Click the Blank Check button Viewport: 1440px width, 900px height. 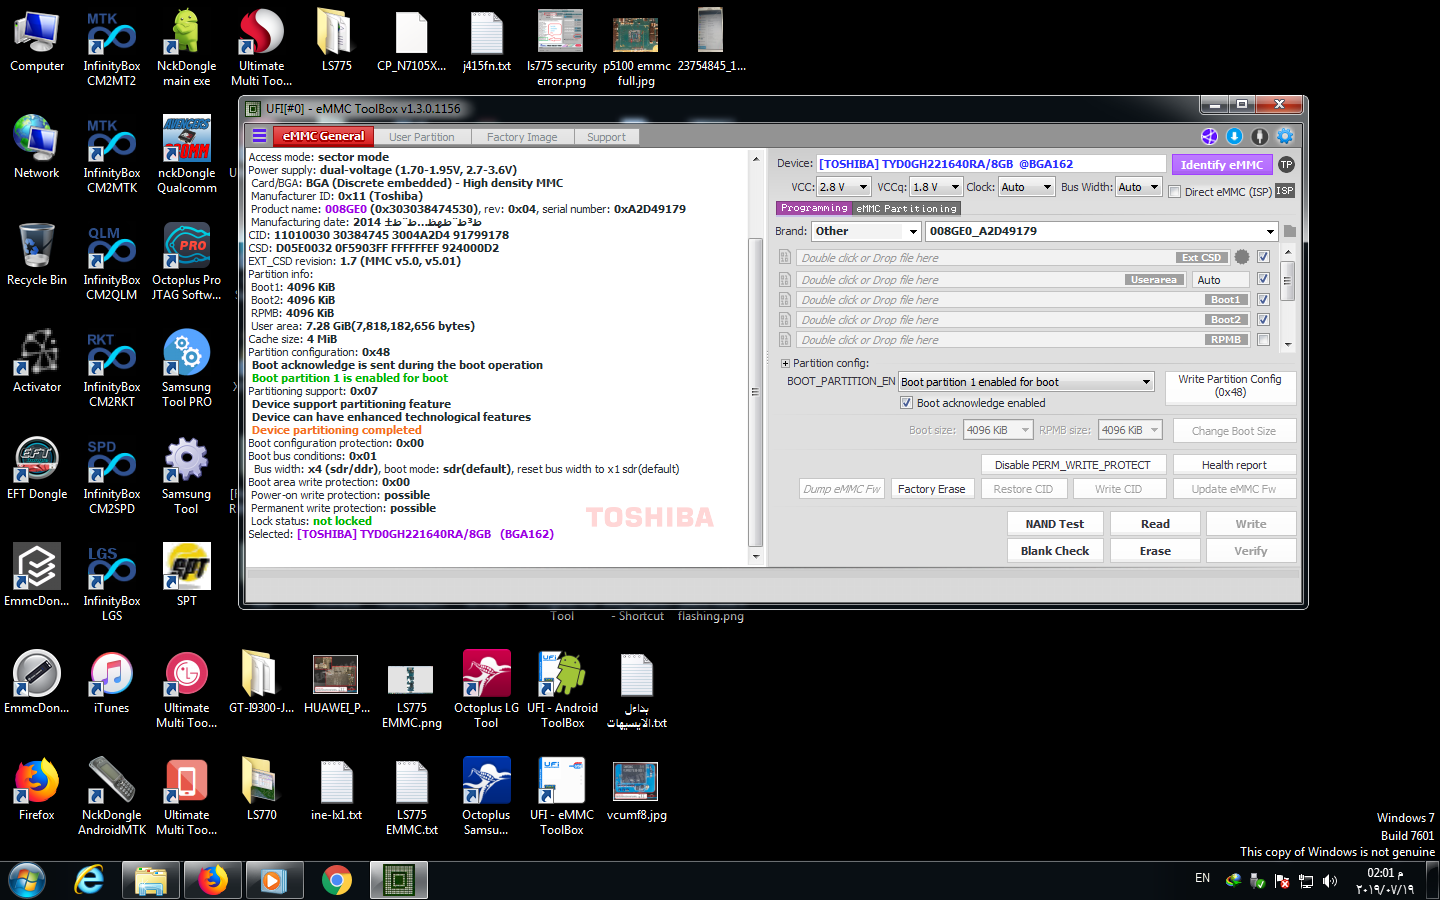(1055, 551)
